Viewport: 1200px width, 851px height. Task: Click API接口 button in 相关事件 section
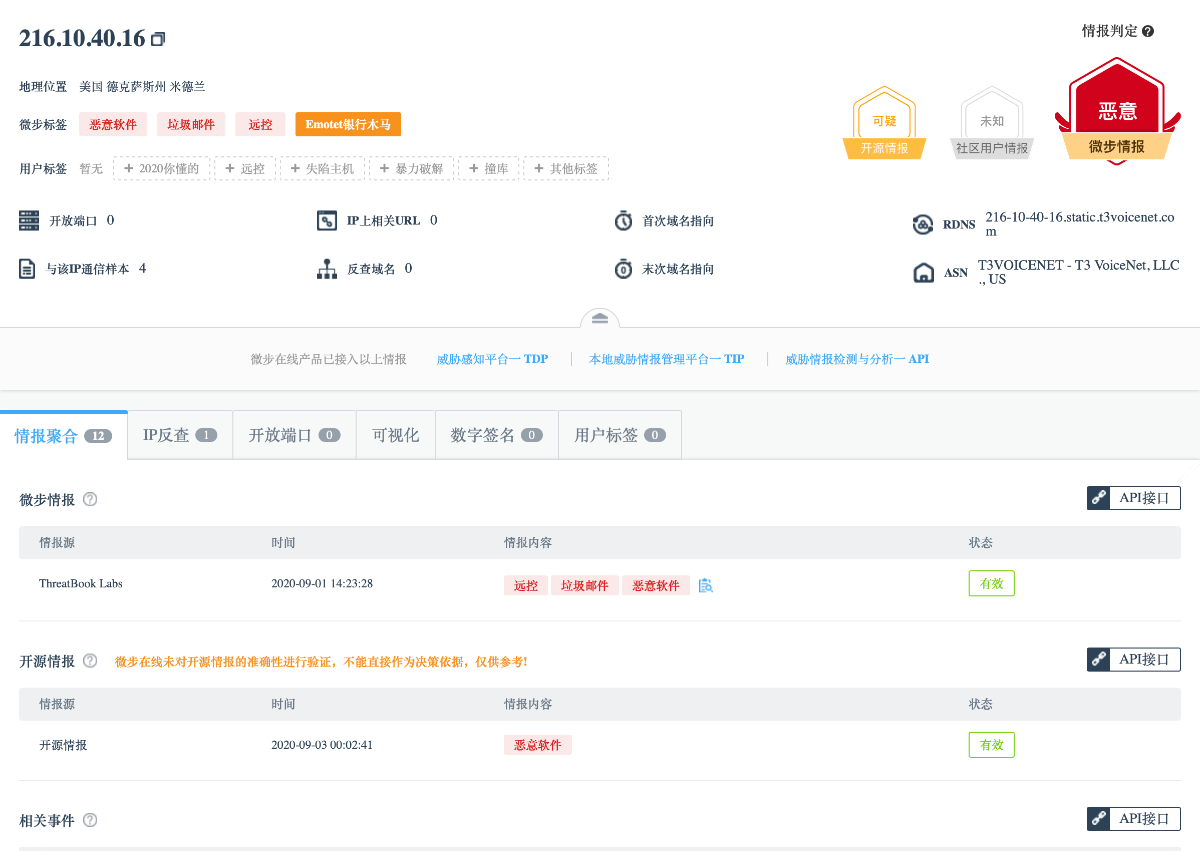(x=1134, y=819)
